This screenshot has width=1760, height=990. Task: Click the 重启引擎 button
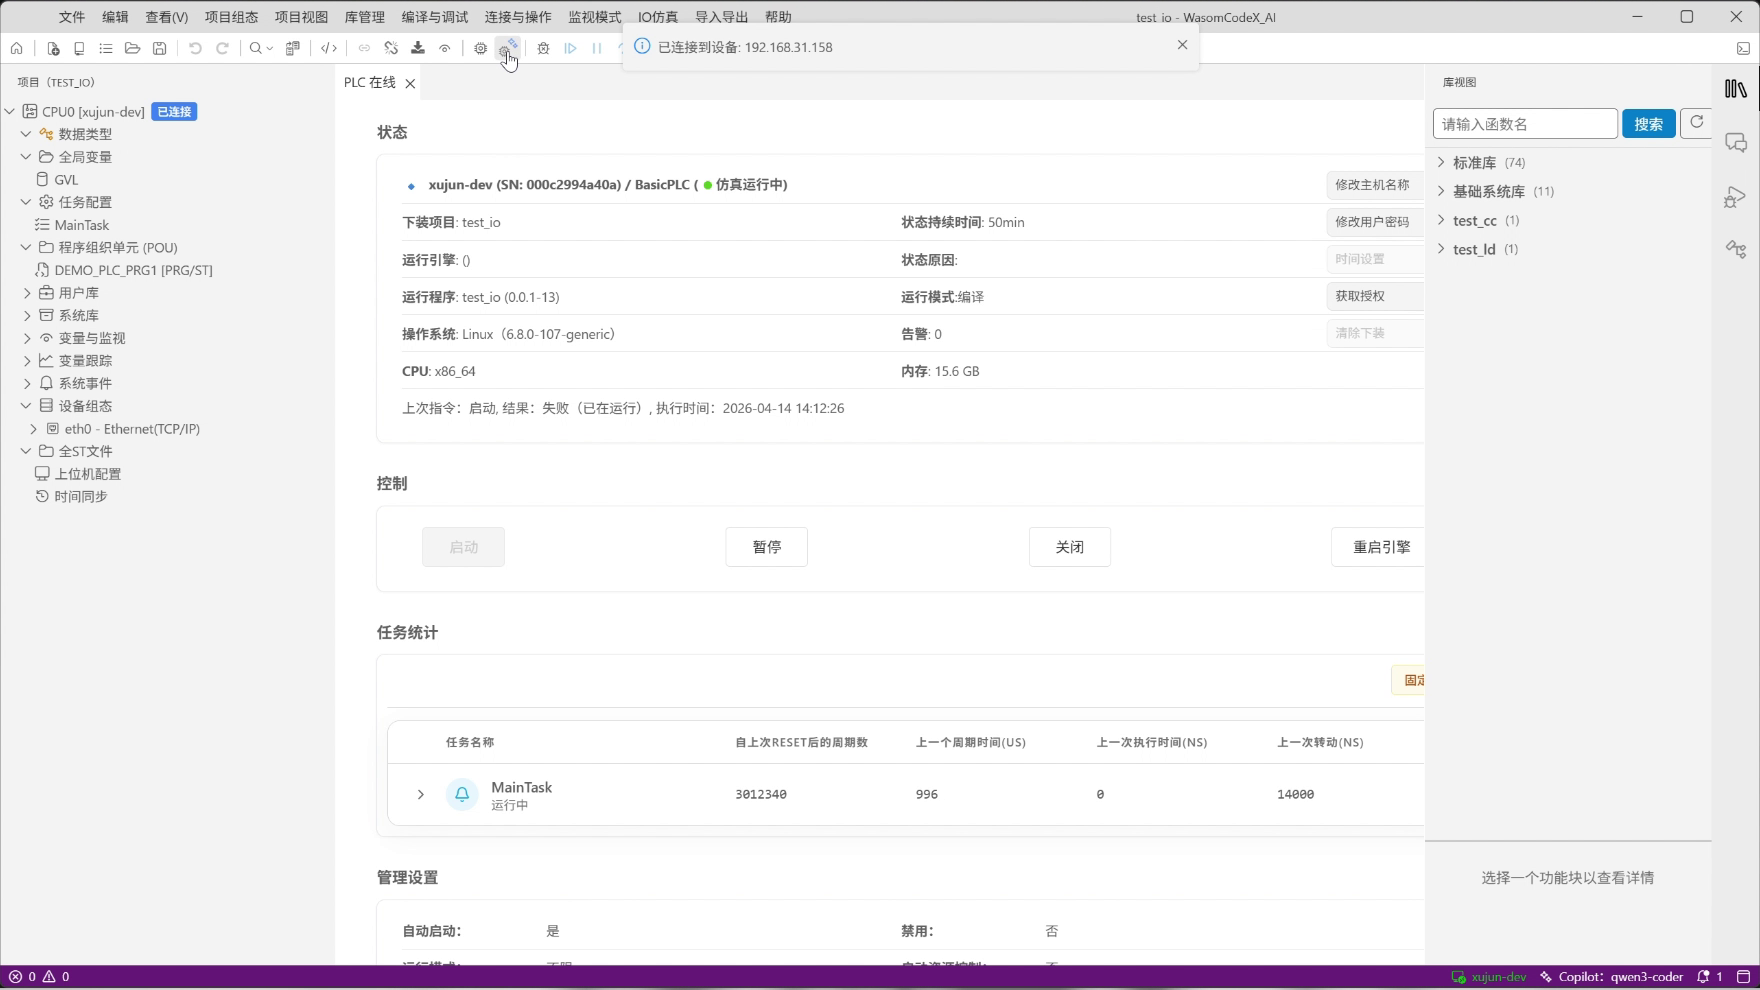[x=1378, y=547]
